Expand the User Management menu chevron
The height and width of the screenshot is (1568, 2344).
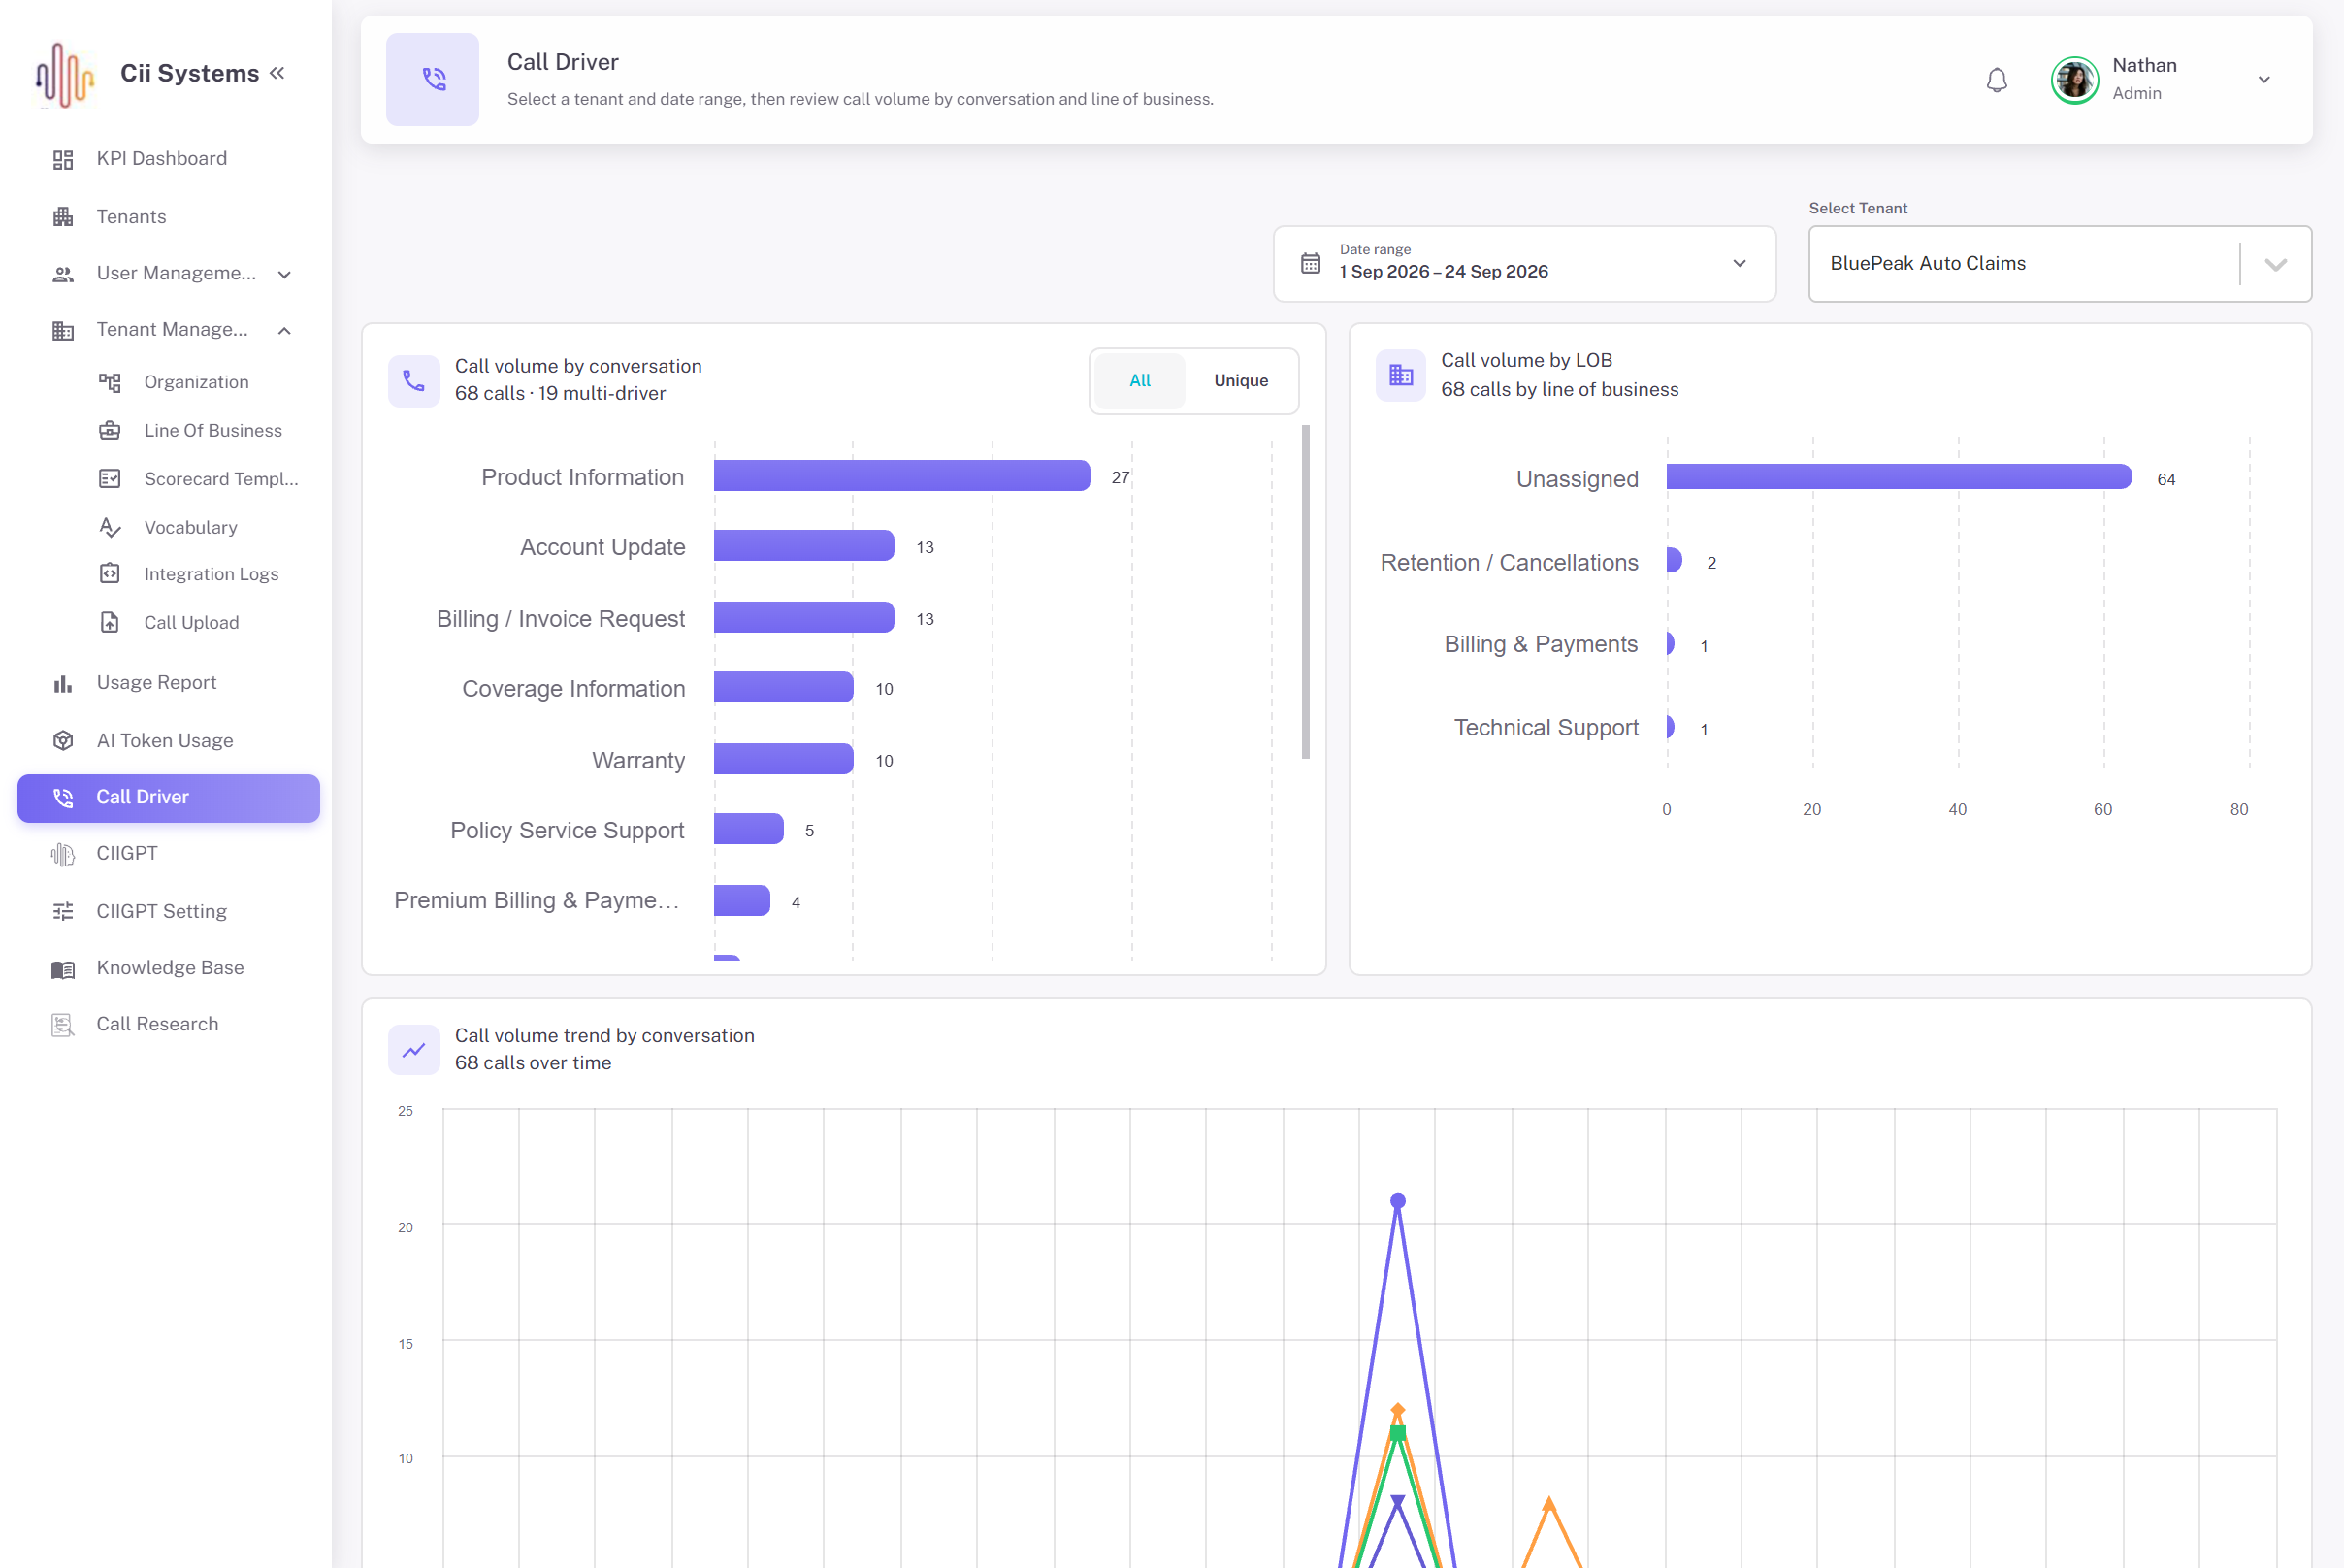285,275
